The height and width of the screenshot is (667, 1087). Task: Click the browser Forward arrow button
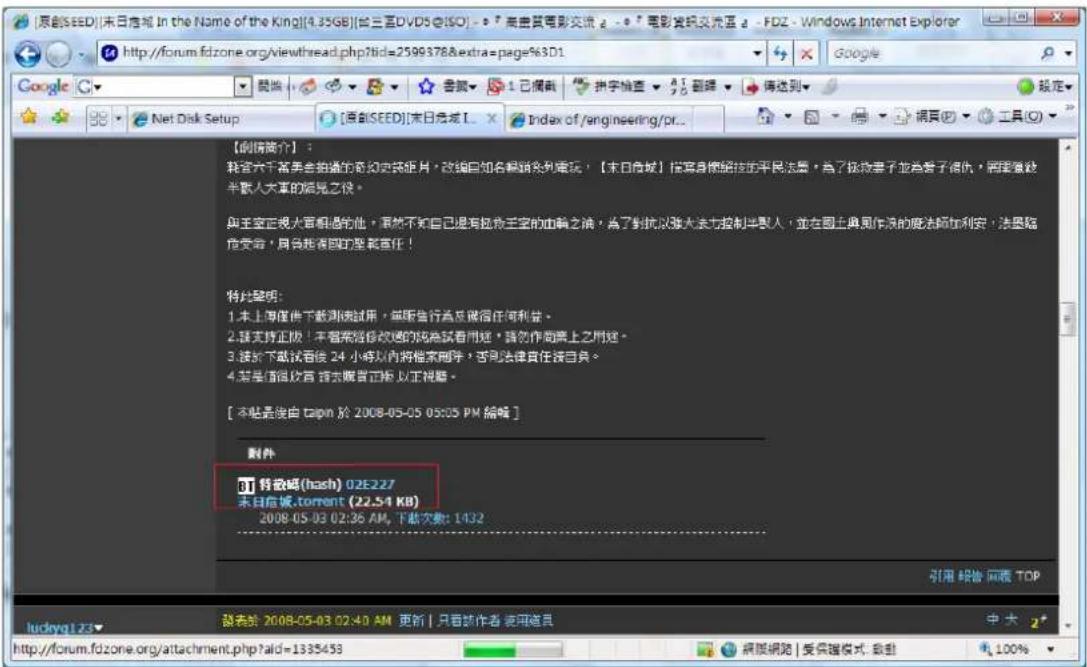pos(58,53)
